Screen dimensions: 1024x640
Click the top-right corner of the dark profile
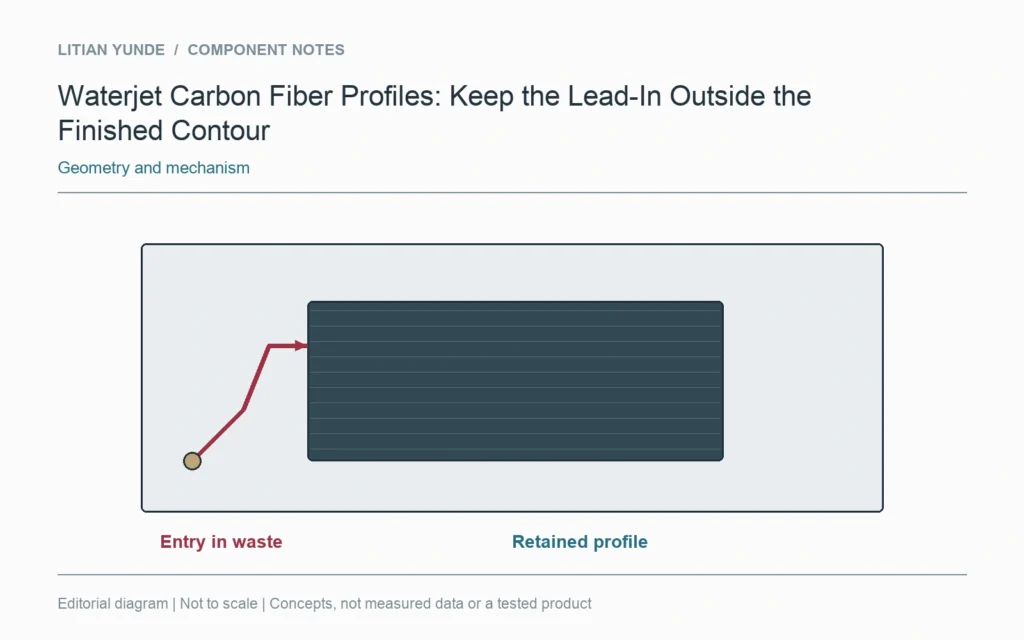[720, 305]
